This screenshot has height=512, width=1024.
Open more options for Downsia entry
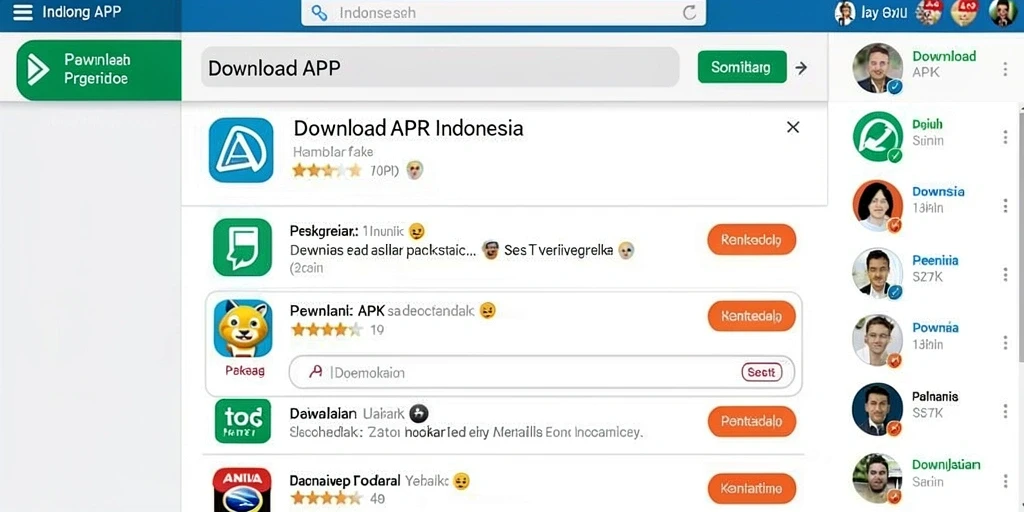(x=1005, y=206)
